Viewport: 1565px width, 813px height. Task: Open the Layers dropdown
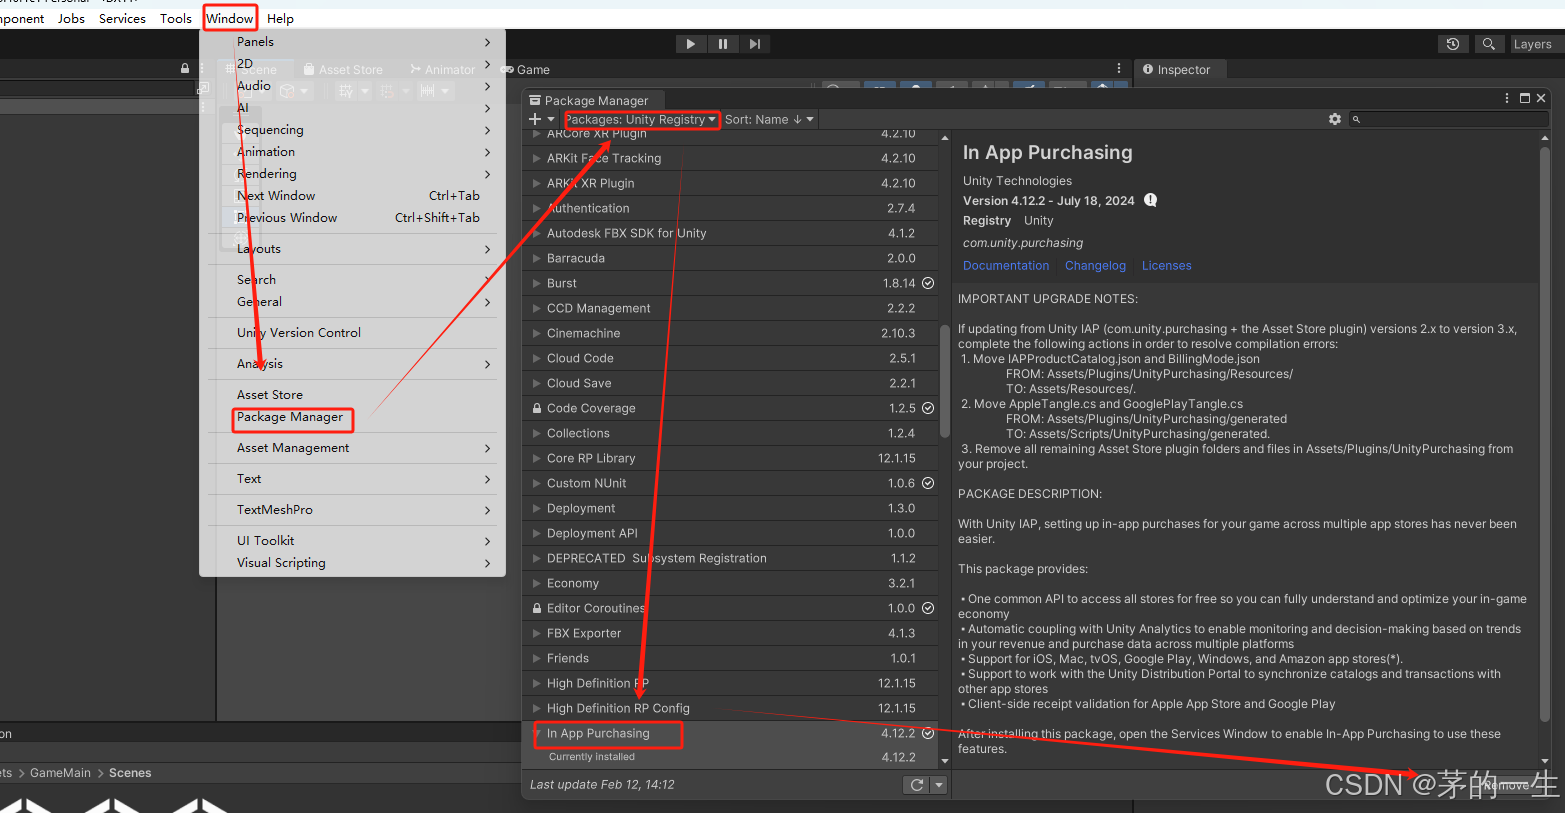(1535, 44)
